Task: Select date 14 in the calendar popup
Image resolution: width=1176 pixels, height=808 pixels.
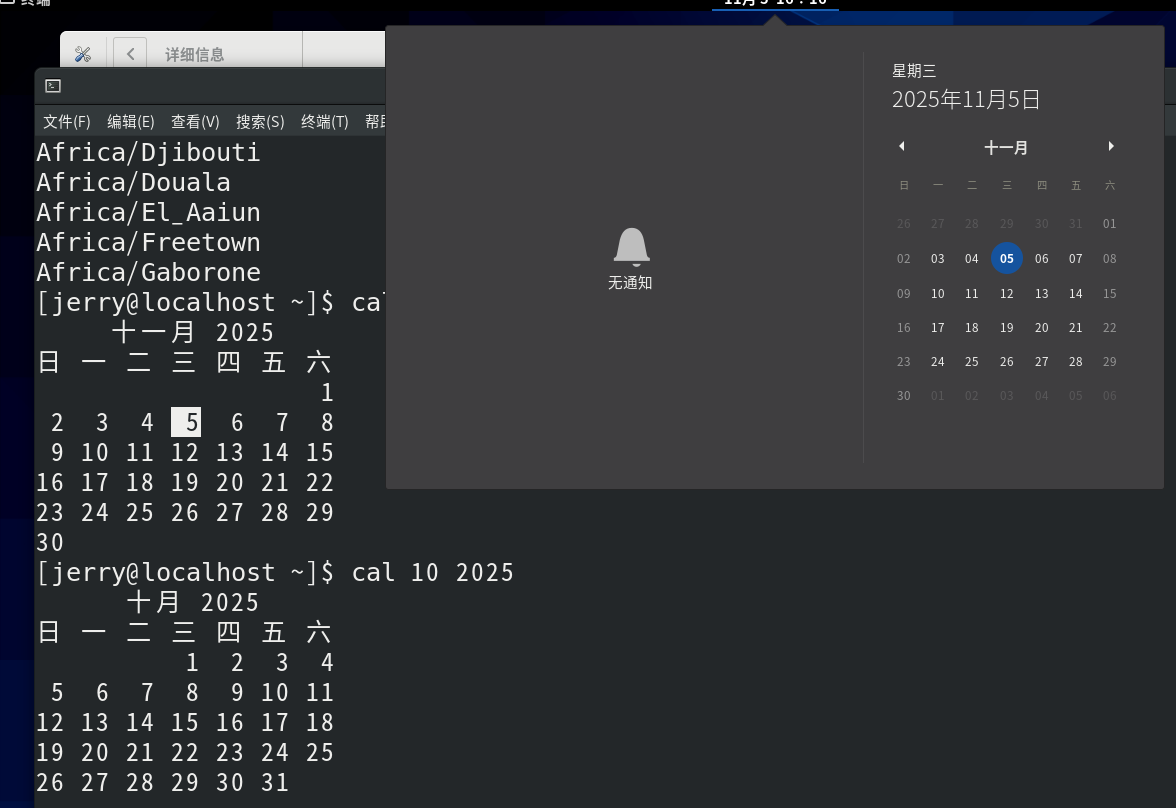Action: [1076, 293]
